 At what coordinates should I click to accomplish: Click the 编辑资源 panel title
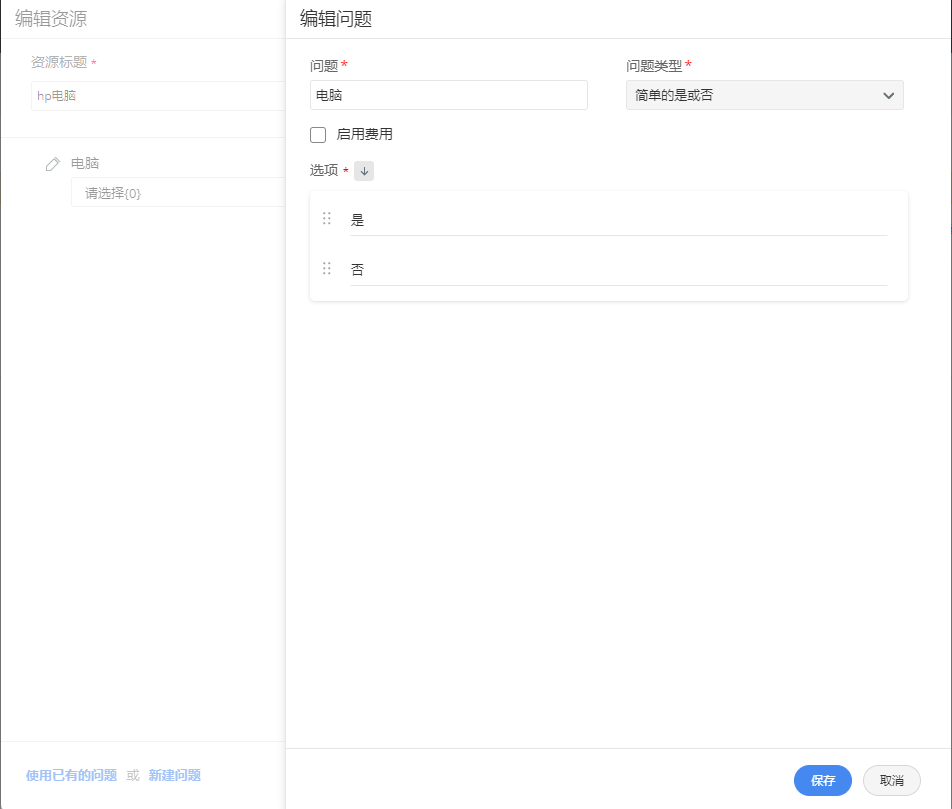click(51, 19)
